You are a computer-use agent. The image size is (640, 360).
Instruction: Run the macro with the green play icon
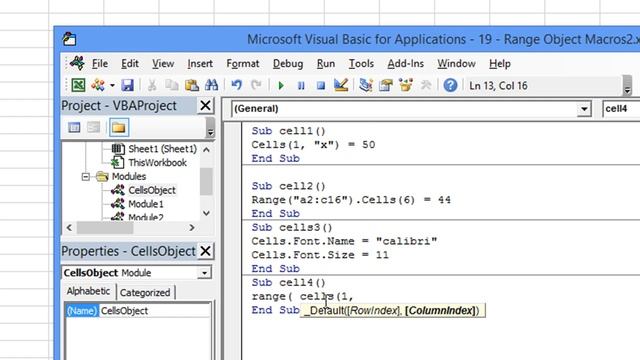pos(281,85)
